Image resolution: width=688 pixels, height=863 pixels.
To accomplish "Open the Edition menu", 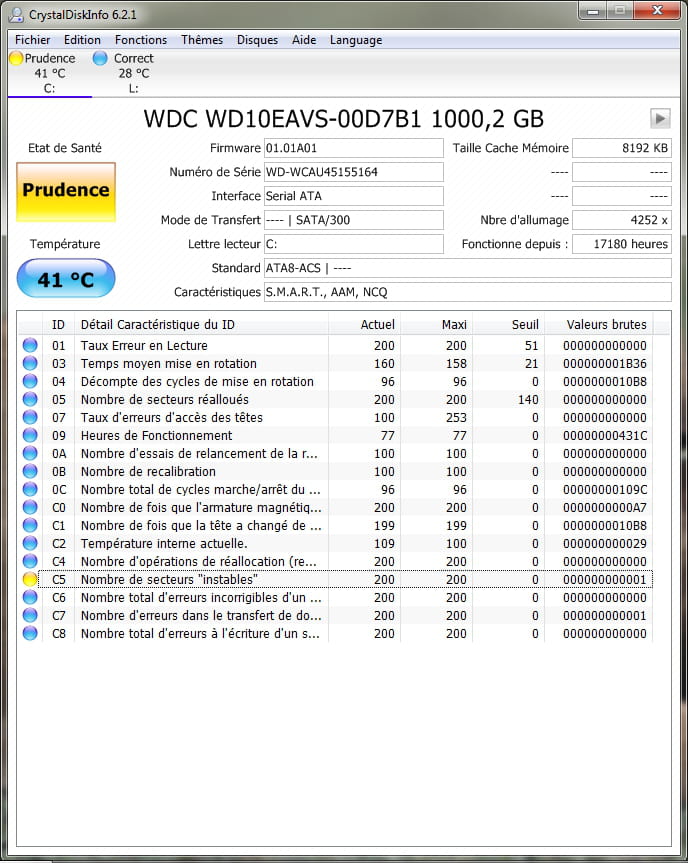I will click(82, 40).
